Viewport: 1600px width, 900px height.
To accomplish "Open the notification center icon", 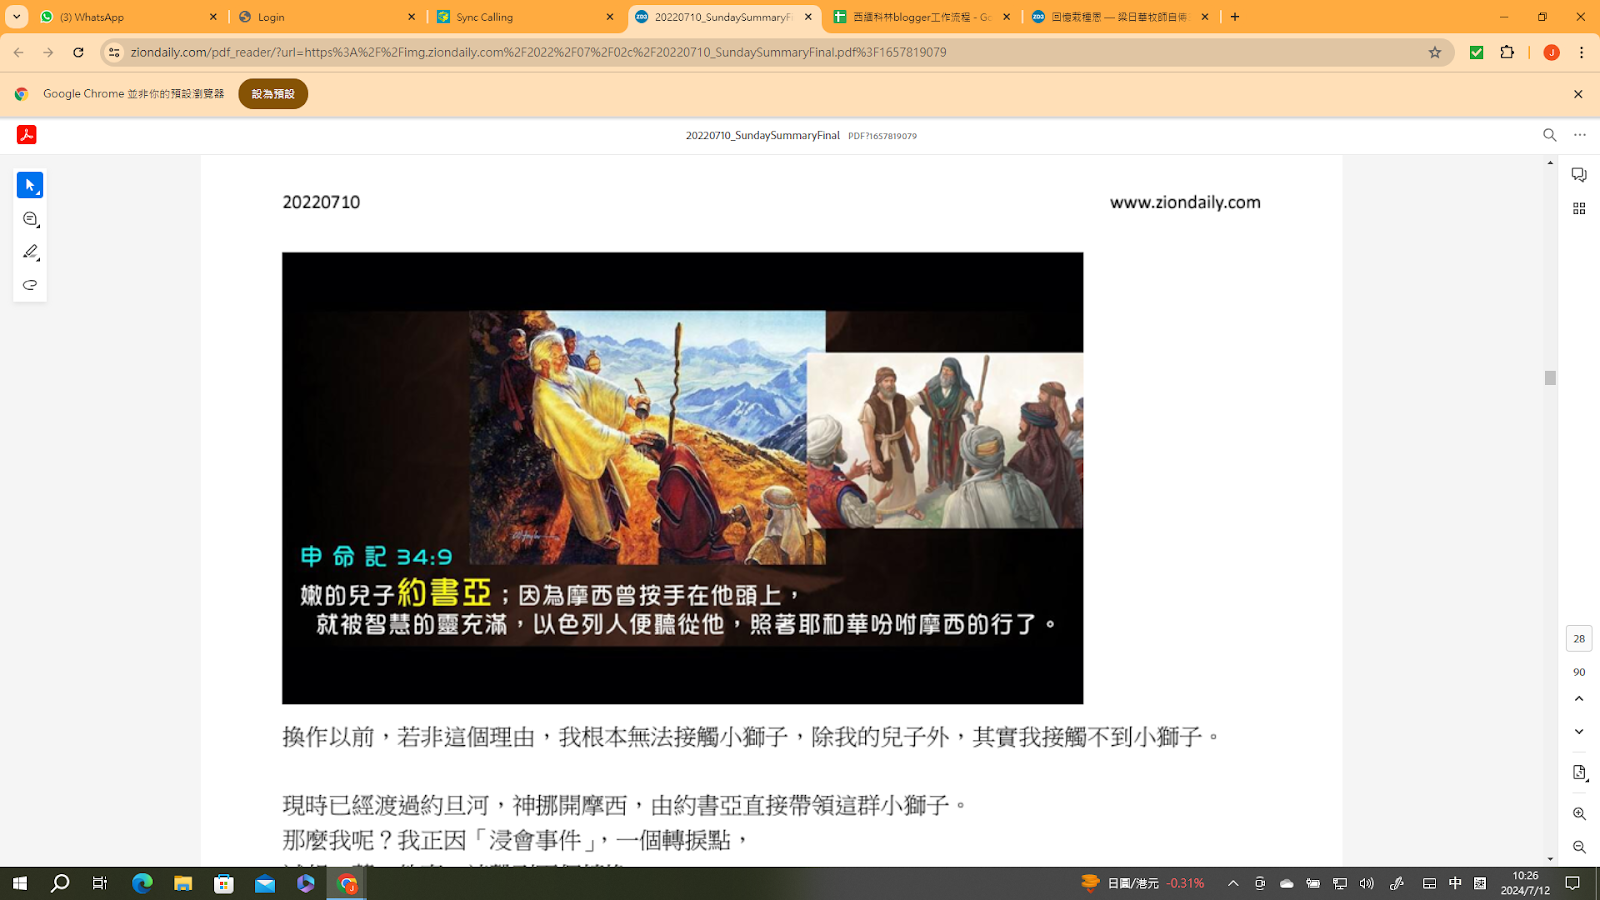I will (1573, 883).
